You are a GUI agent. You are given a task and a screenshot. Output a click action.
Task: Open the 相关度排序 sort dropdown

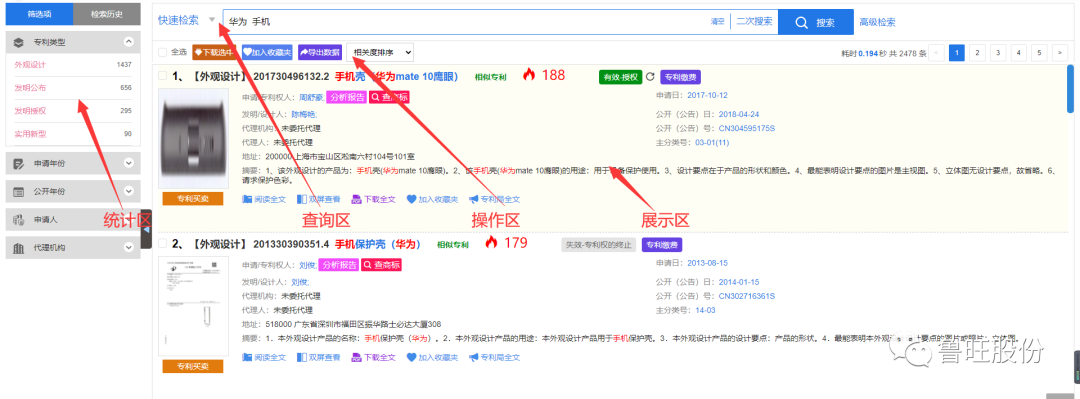click(380, 52)
